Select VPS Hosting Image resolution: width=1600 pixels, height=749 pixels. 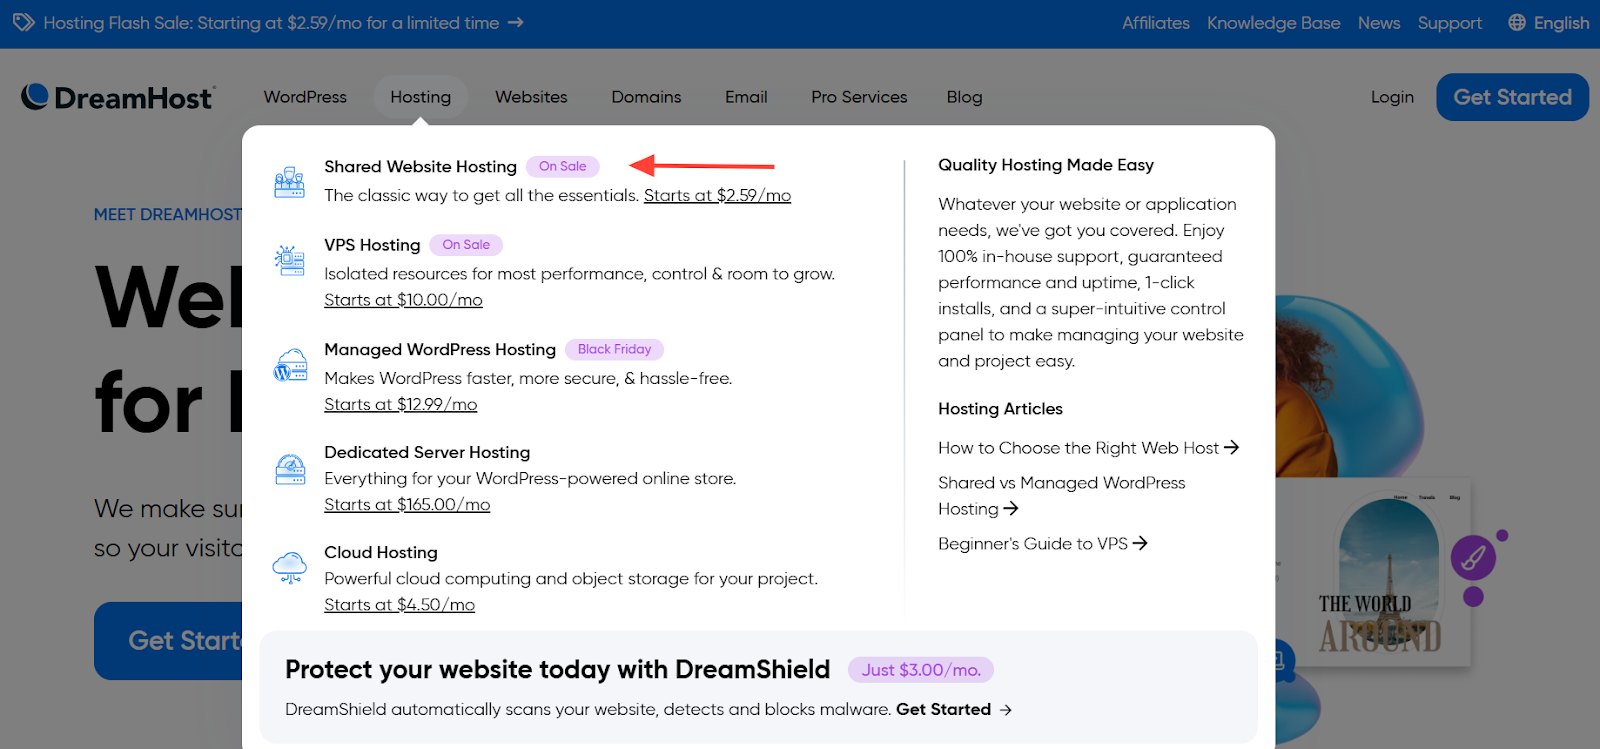(372, 245)
